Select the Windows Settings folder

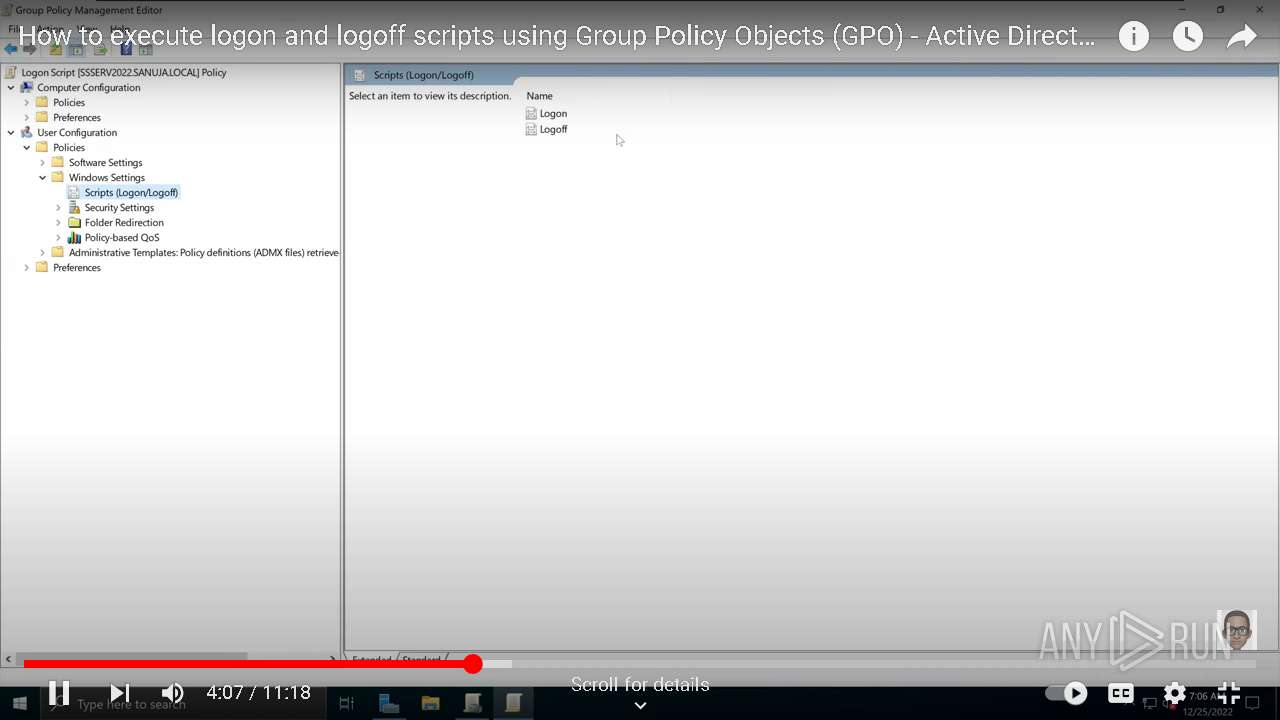pos(106,177)
